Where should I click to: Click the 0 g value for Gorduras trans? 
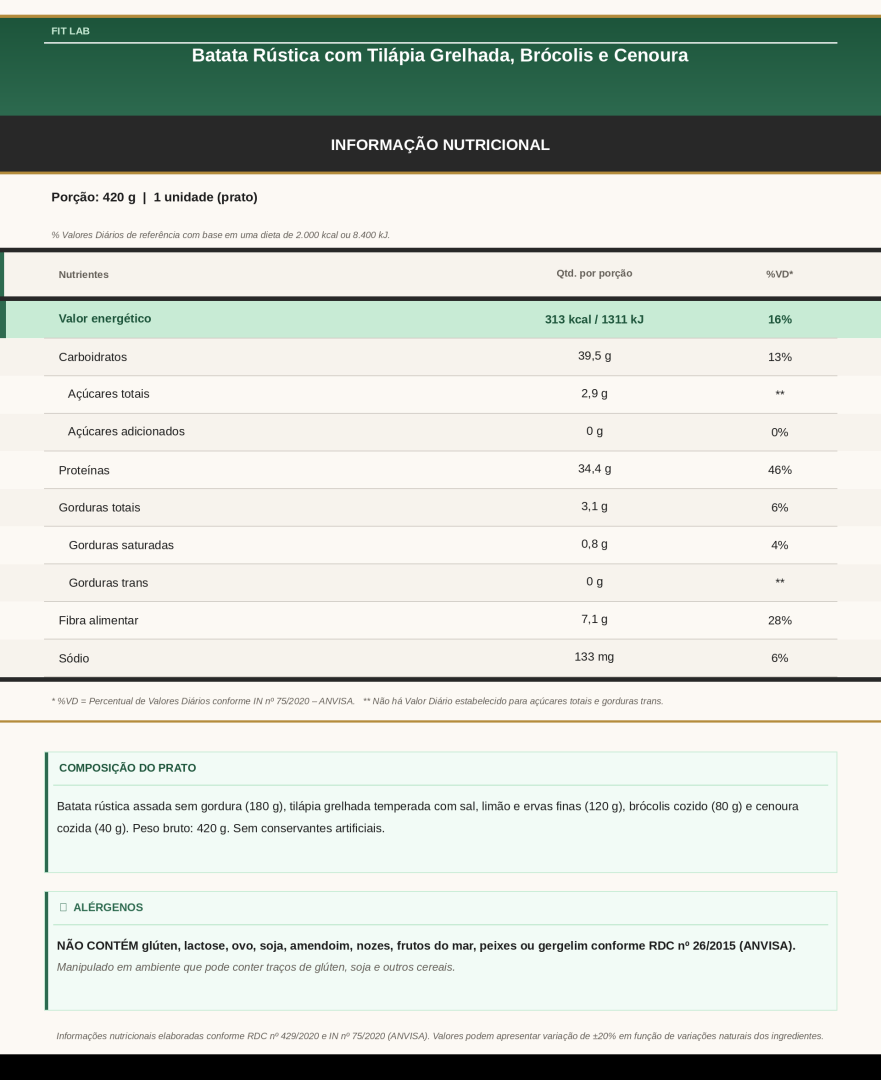pos(594,581)
